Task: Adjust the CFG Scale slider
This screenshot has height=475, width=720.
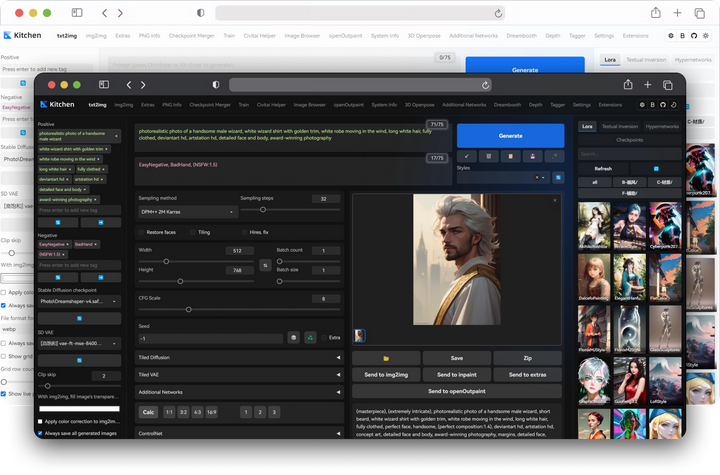Action: 188,310
